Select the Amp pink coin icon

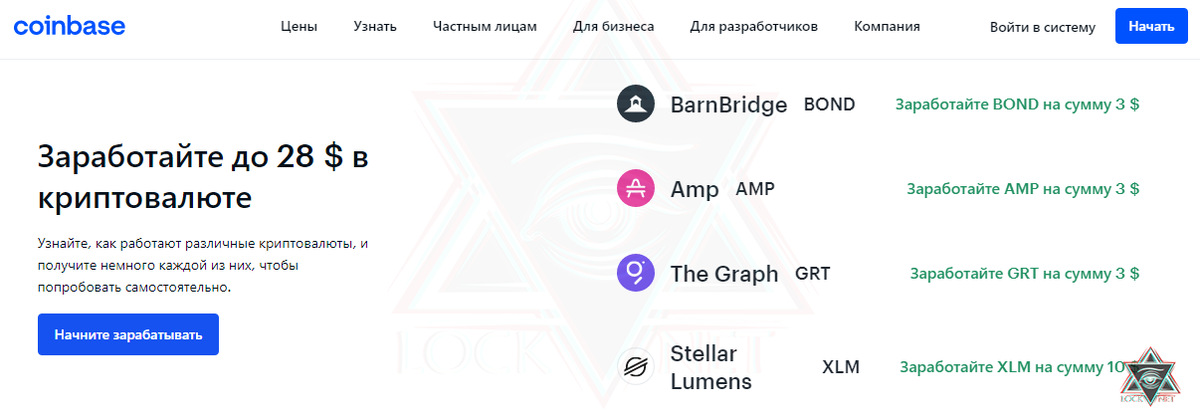pos(636,188)
